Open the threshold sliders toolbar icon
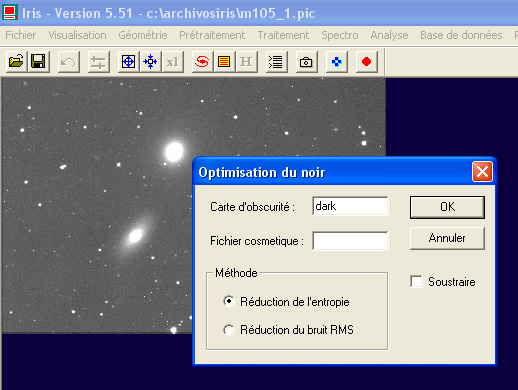 (99, 62)
